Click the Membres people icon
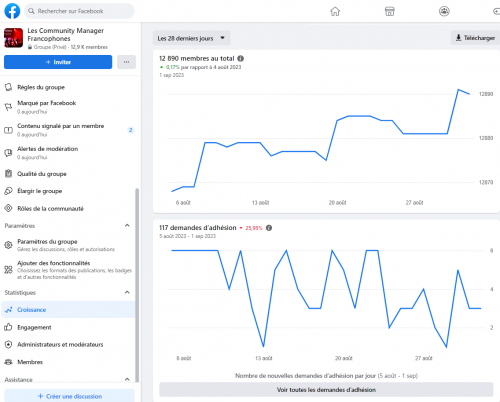The image size is (500, 402). click(x=8, y=362)
